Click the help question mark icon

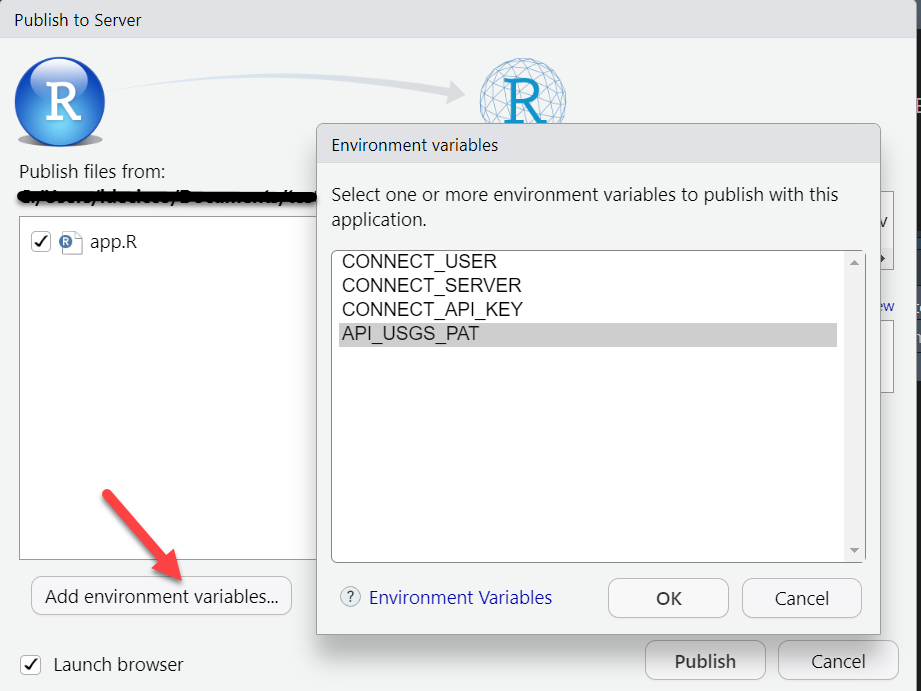pyautogui.click(x=350, y=597)
